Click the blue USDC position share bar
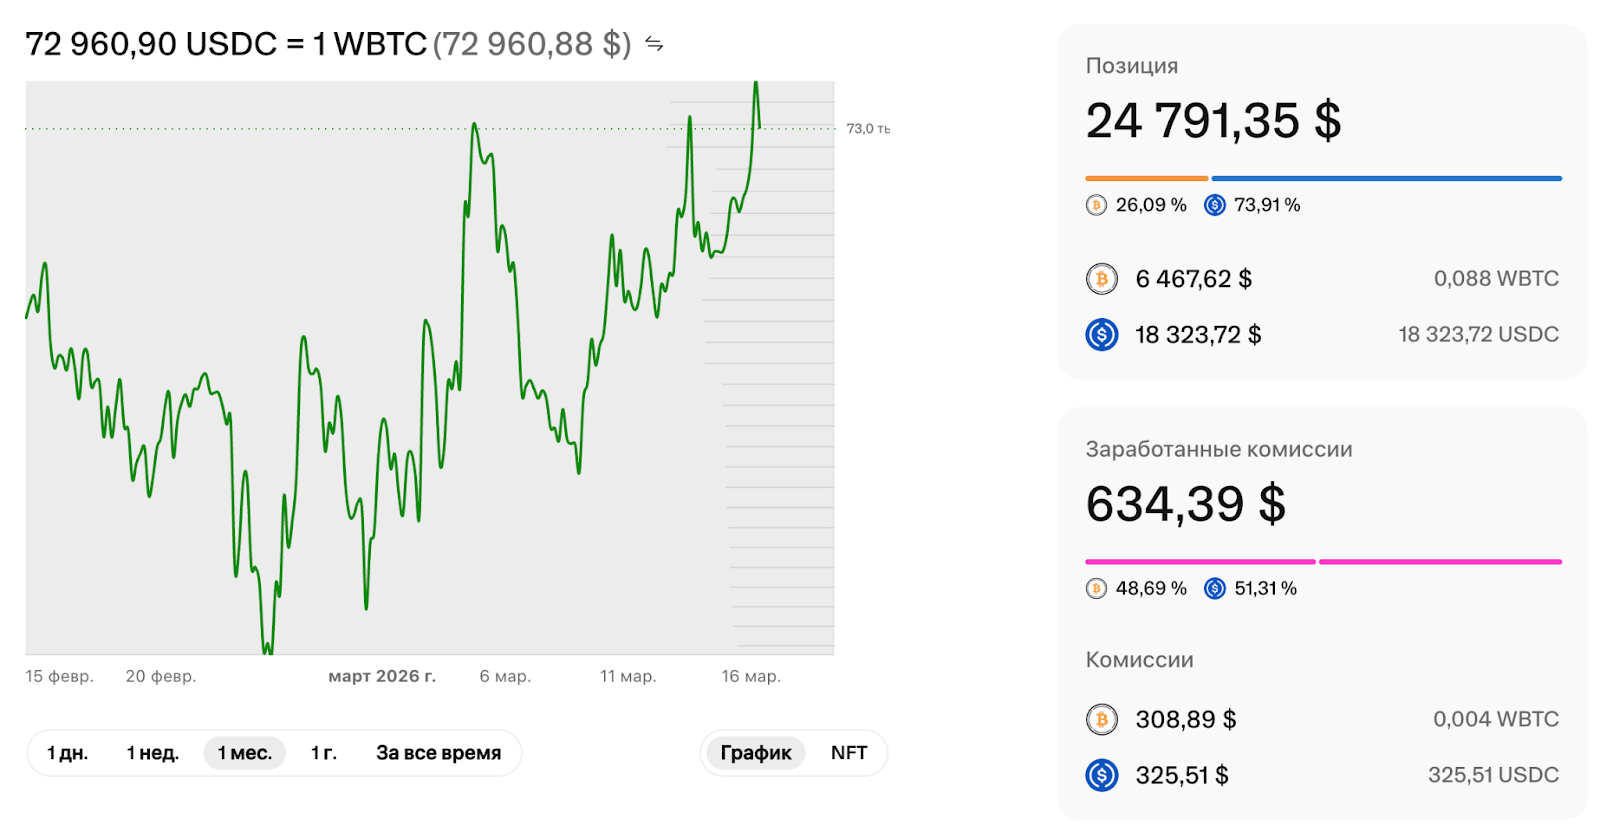 click(1386, 178)
